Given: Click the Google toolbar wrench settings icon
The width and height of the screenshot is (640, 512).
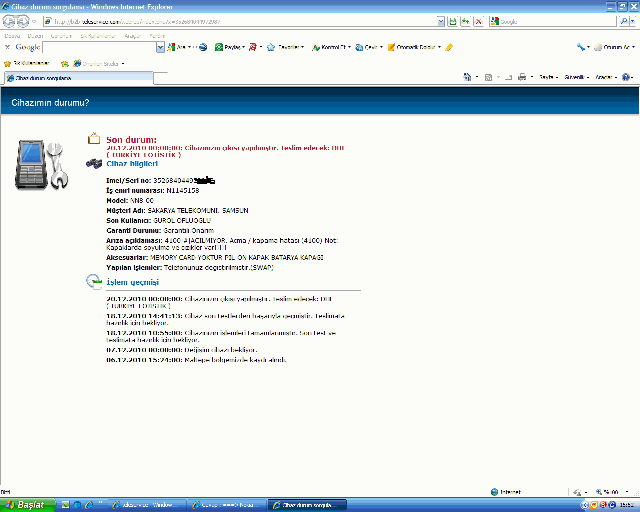Looking at the screenshot, I should point(582,47).
